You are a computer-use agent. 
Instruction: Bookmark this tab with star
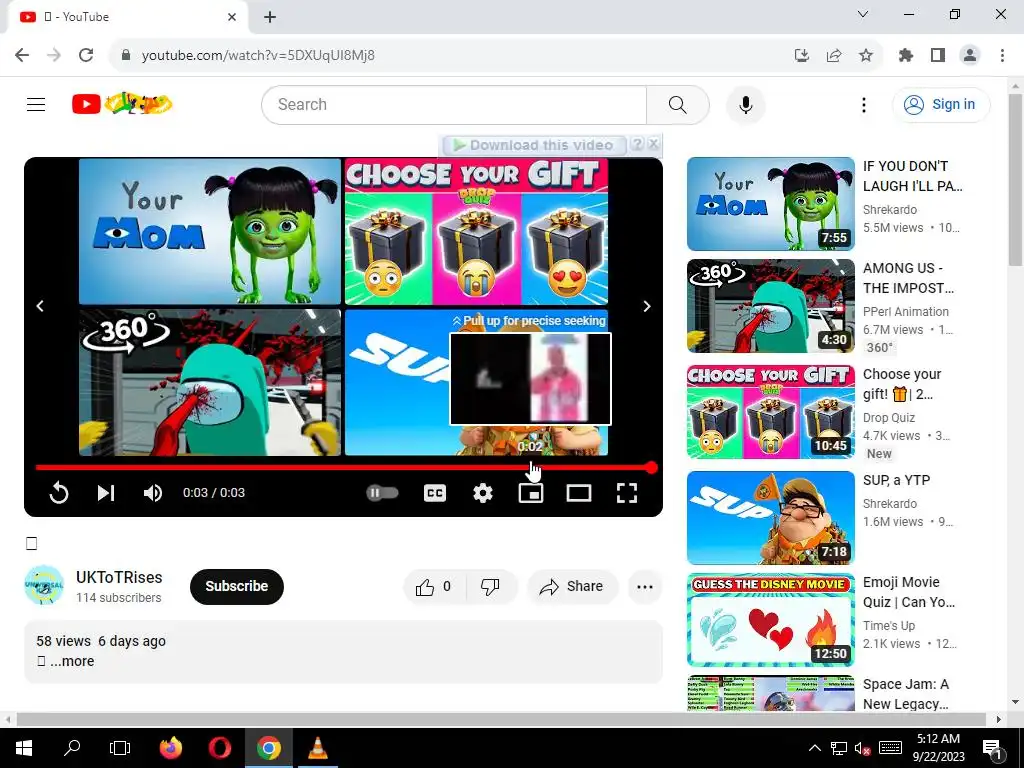click(x=866, y=56)
